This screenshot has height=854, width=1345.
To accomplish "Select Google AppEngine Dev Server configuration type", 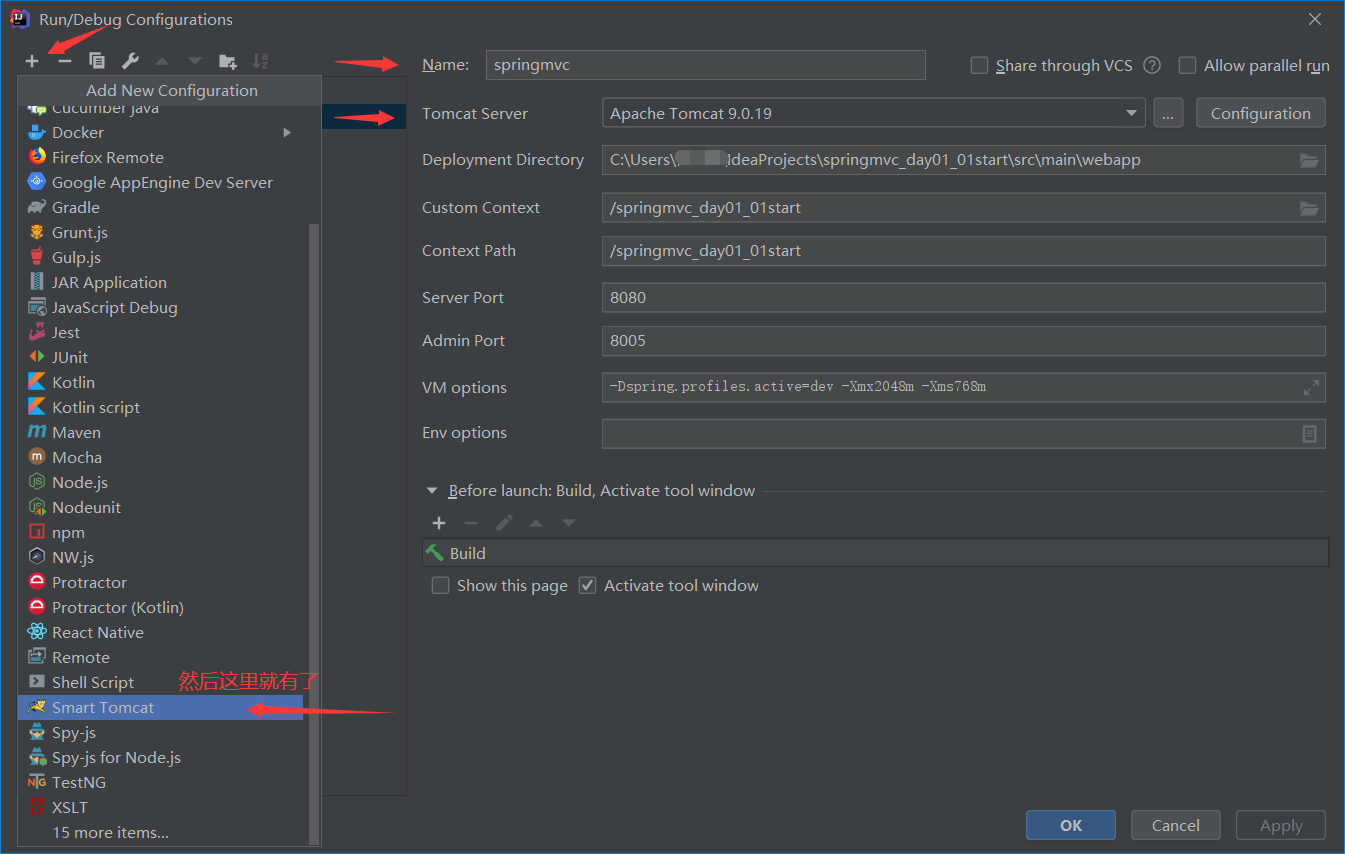I will 162,182.
